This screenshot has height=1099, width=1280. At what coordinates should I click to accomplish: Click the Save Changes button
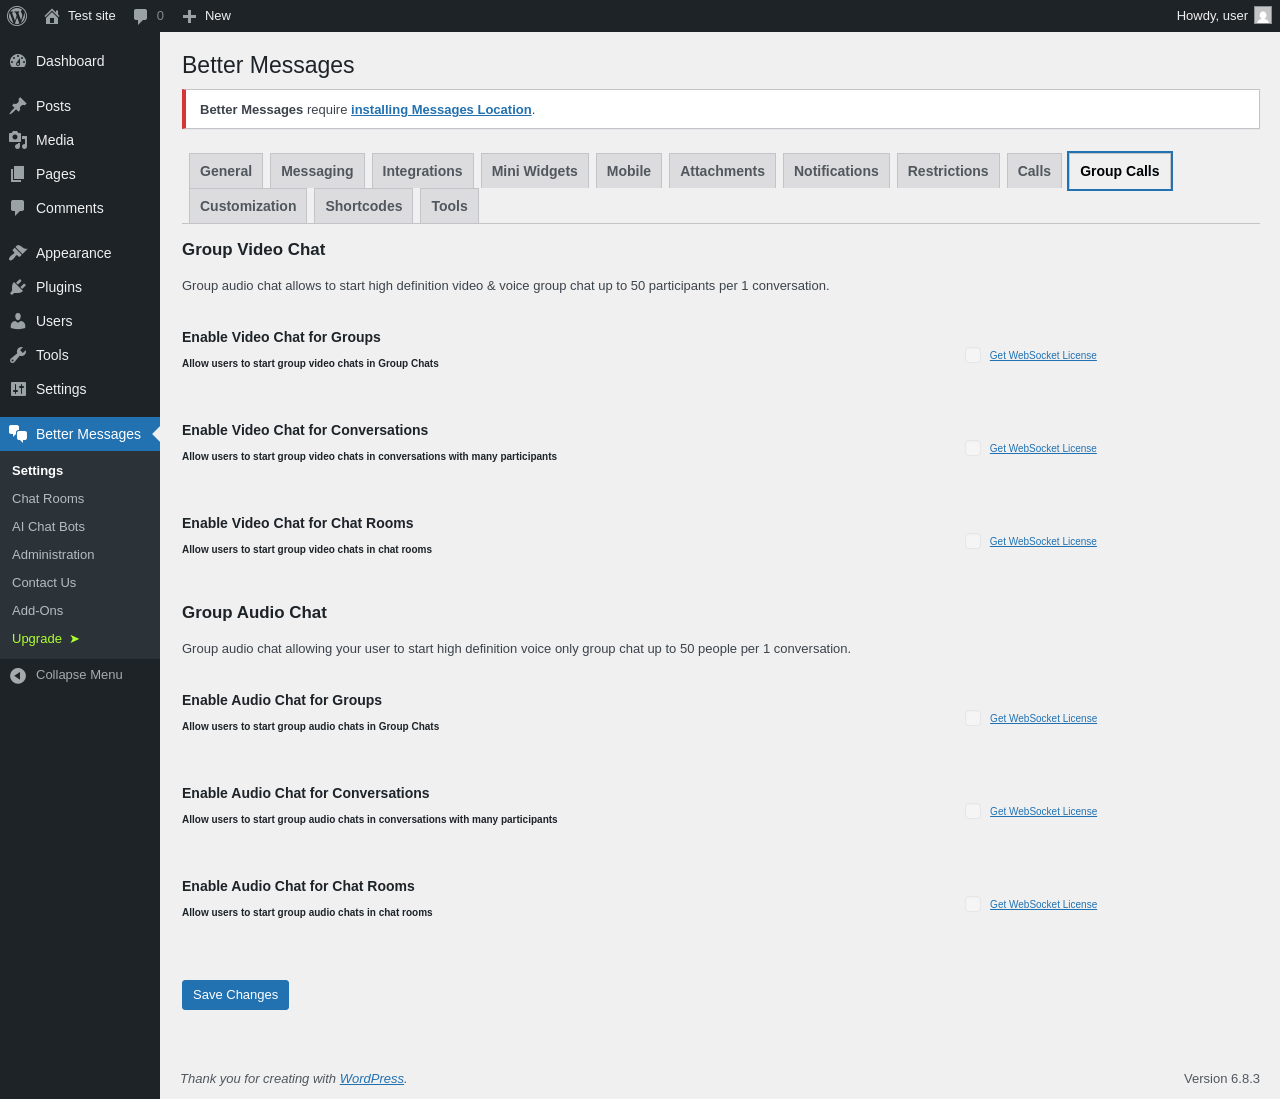click(x=235, y=995)
